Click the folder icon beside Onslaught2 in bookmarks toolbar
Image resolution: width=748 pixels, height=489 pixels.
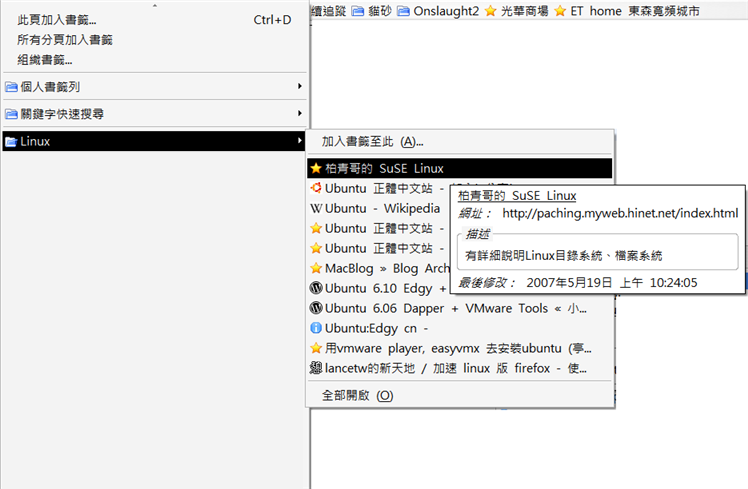click(403, 11)
